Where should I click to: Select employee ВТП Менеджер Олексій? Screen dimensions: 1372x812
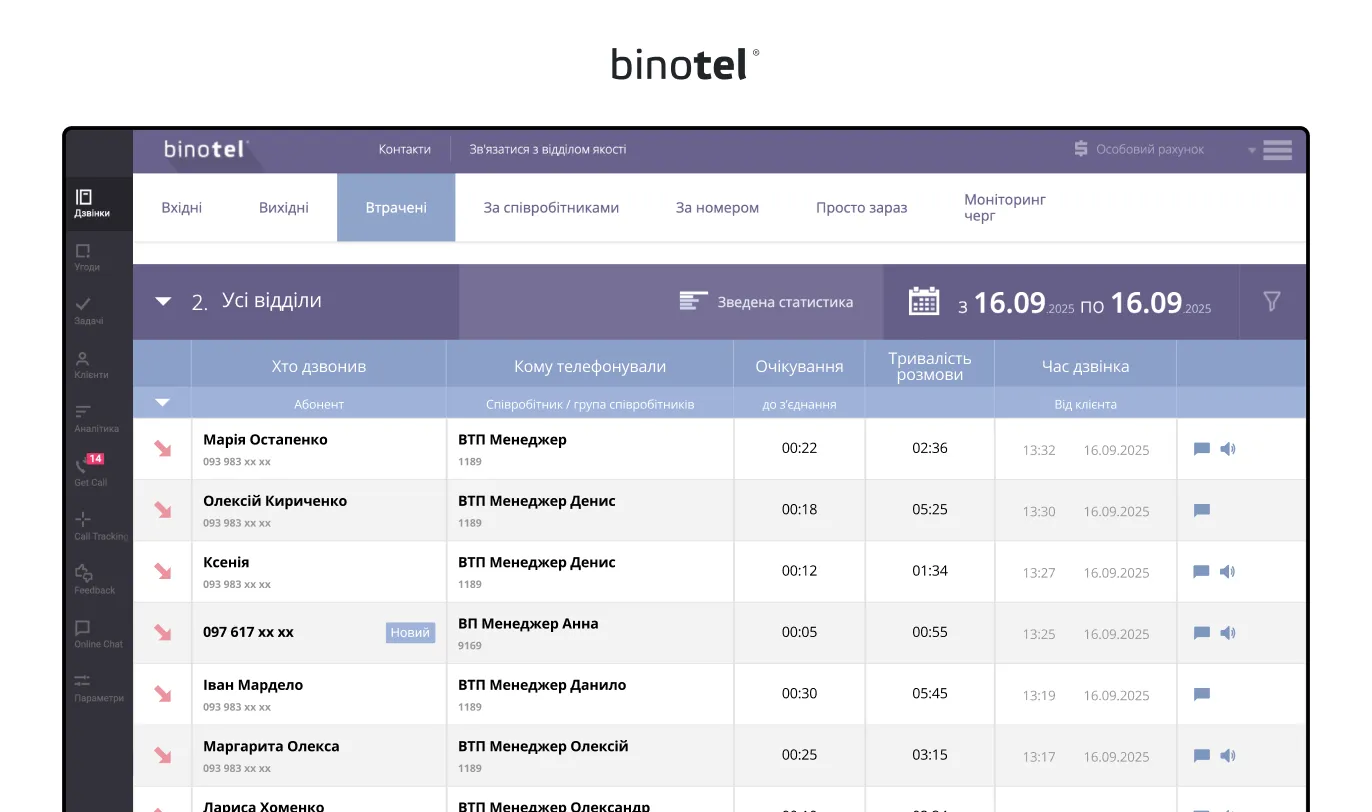tap(543, 746)
